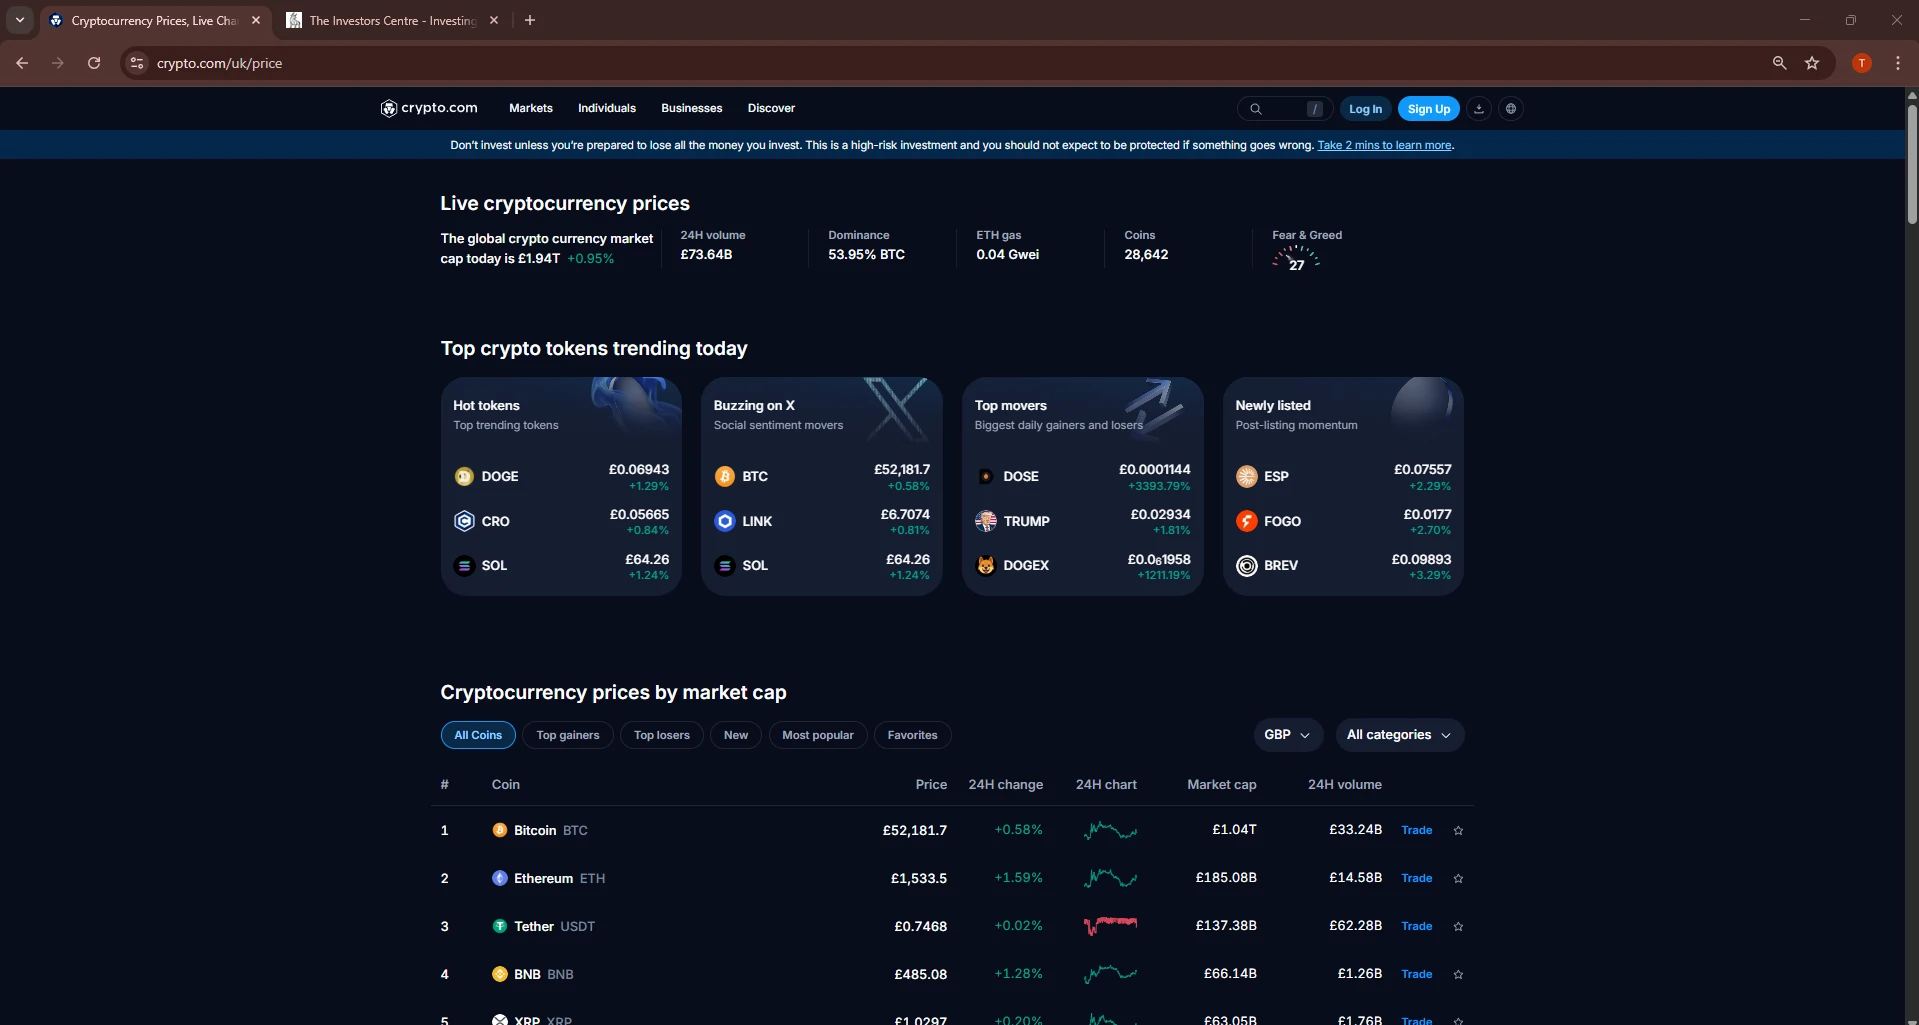
Task: Sort by the 24H volume column header
Action: tap(1344, 785)
